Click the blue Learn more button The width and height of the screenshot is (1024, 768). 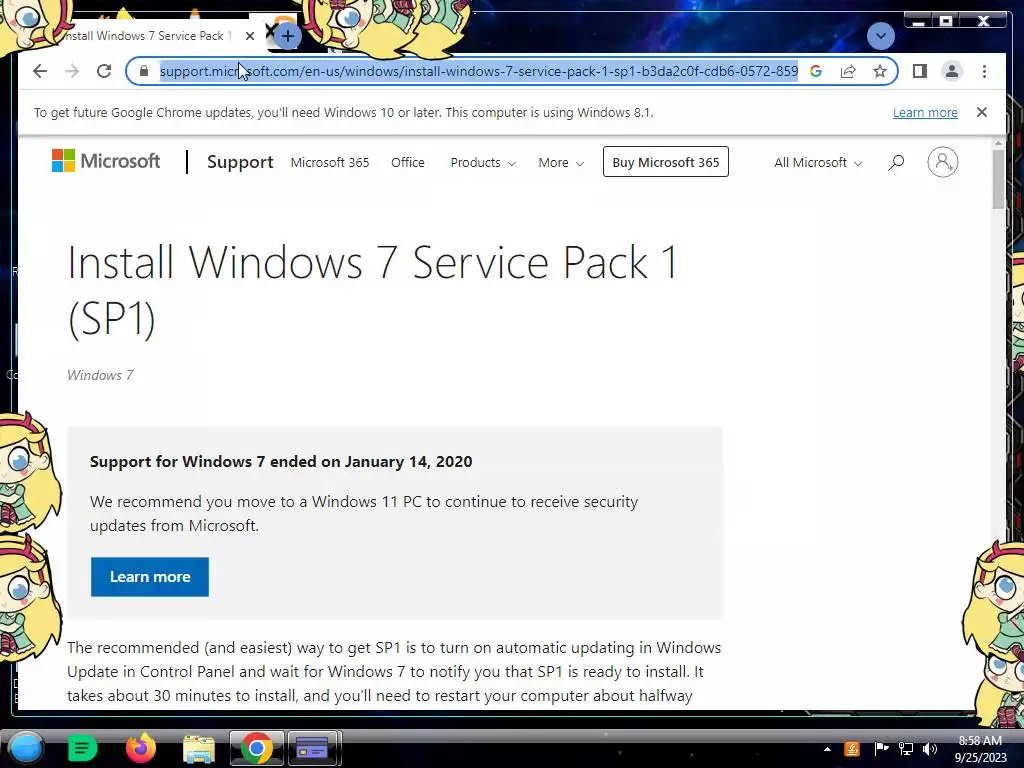(x=150, y=577)
